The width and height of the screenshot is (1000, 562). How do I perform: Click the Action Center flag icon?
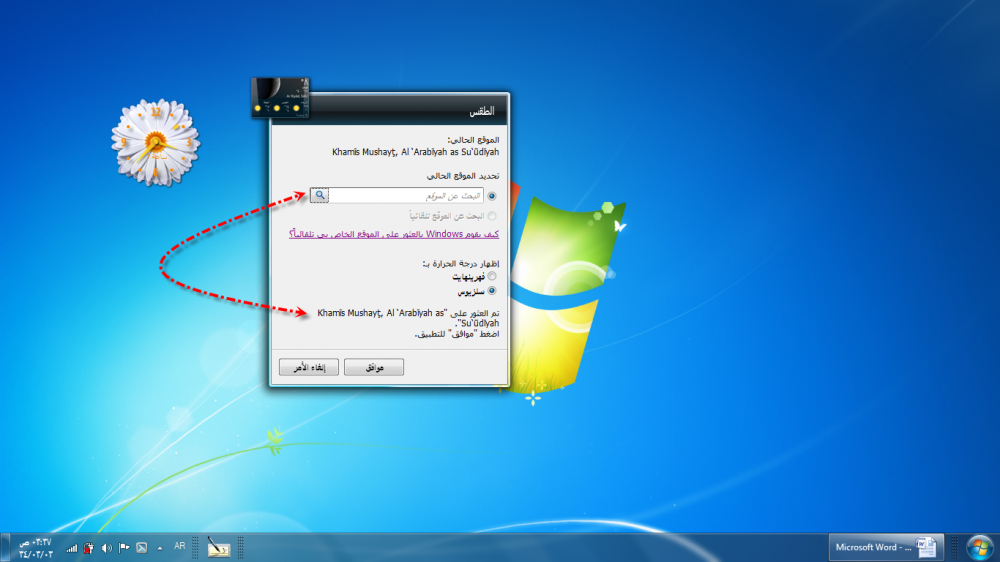[124, 548]
